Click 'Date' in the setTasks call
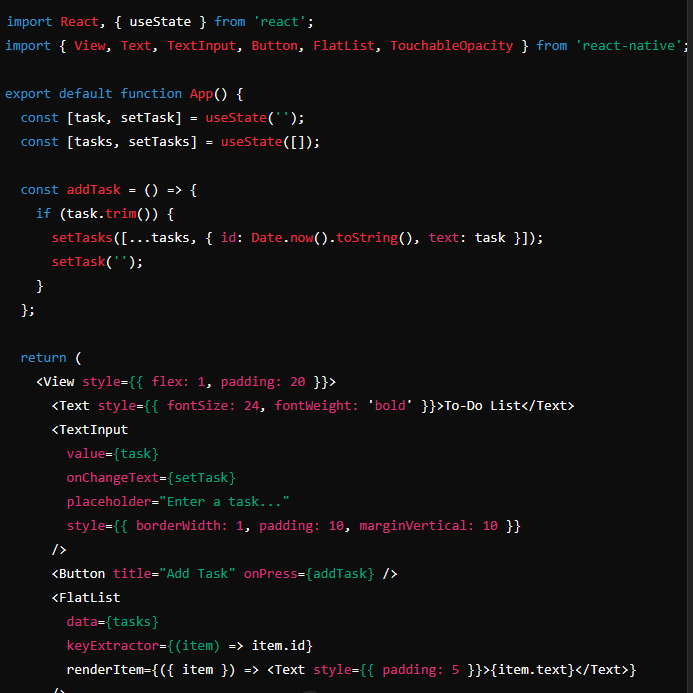Viewport: 693px width, 693px height. 267,237
